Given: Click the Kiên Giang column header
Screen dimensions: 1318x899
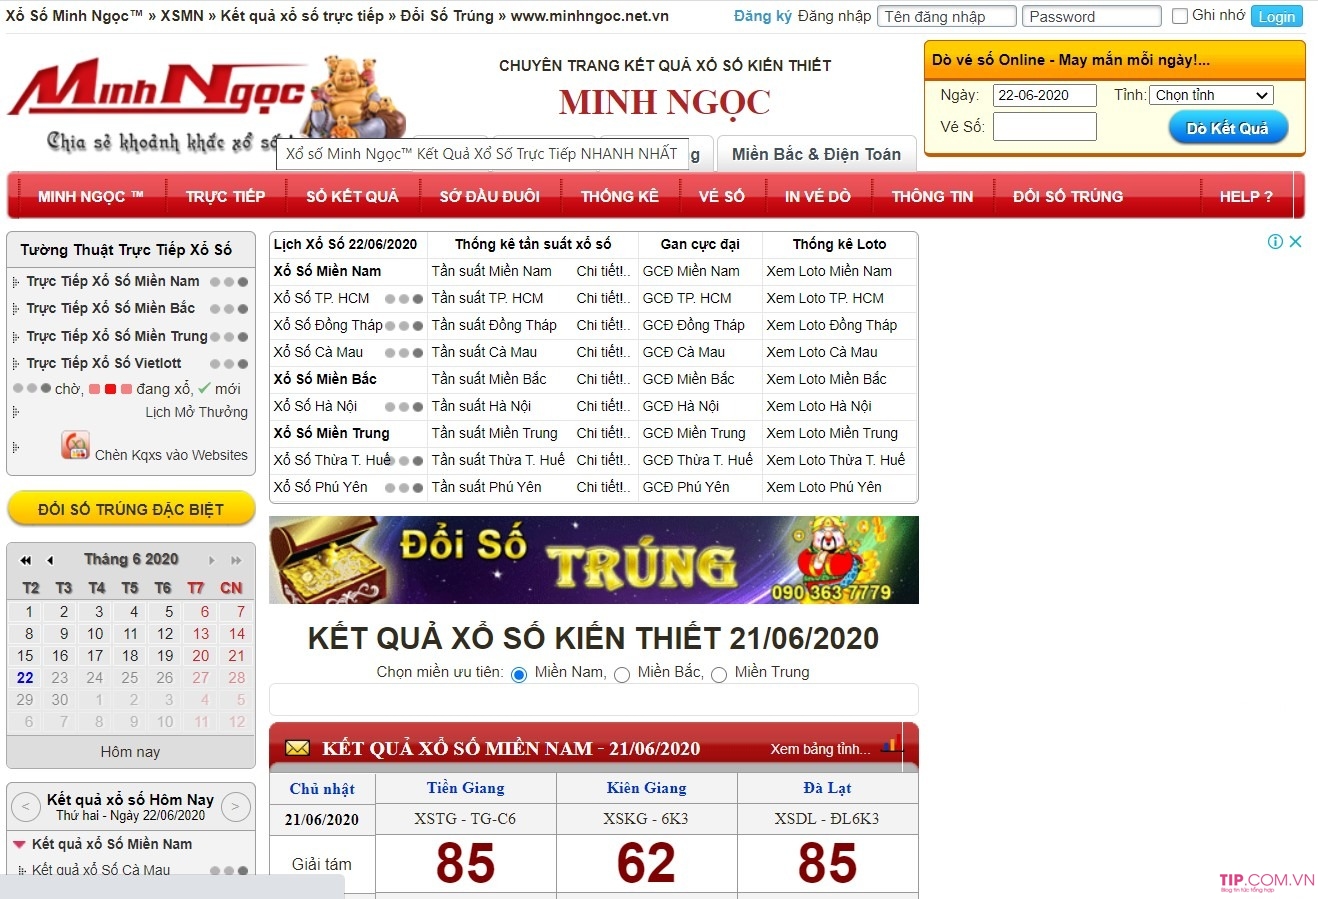Looking at the screenshot, I should pos(647,788).
